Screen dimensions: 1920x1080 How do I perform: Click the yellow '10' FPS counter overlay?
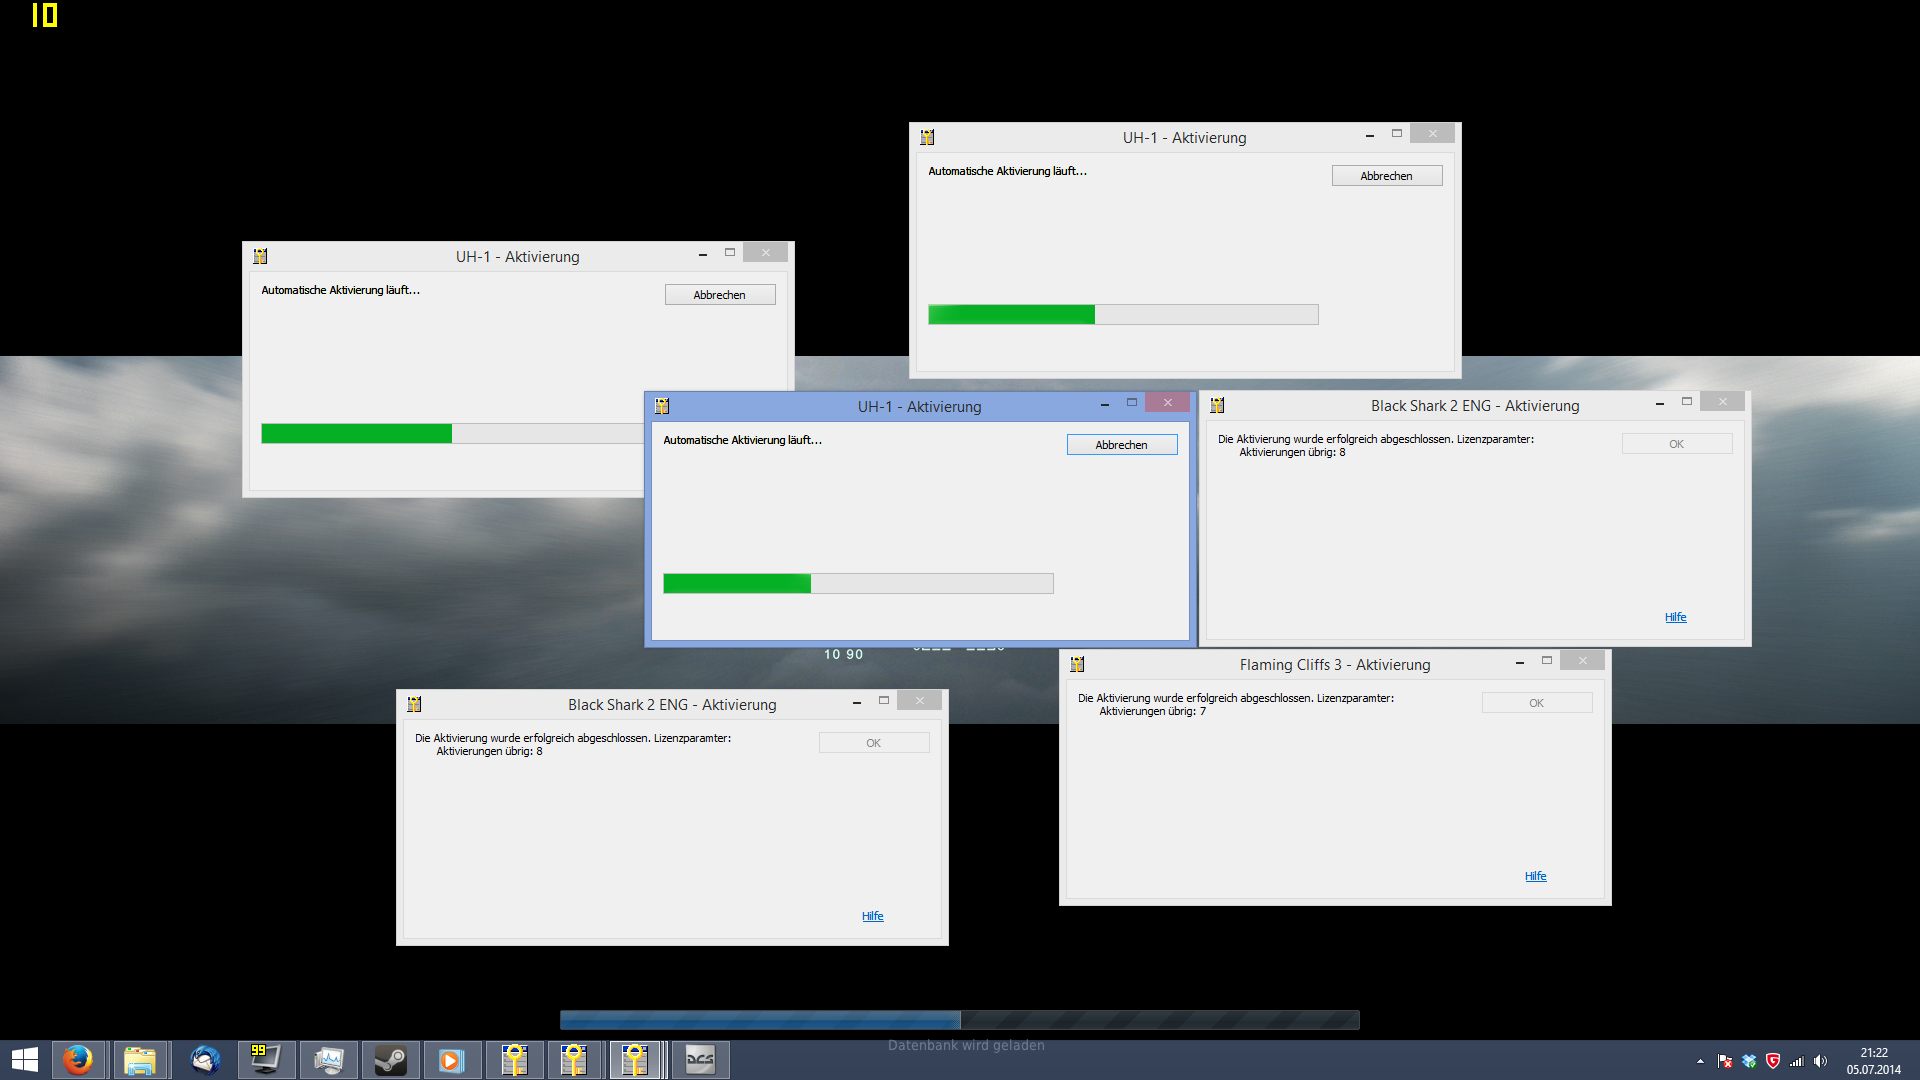(45, 15)
